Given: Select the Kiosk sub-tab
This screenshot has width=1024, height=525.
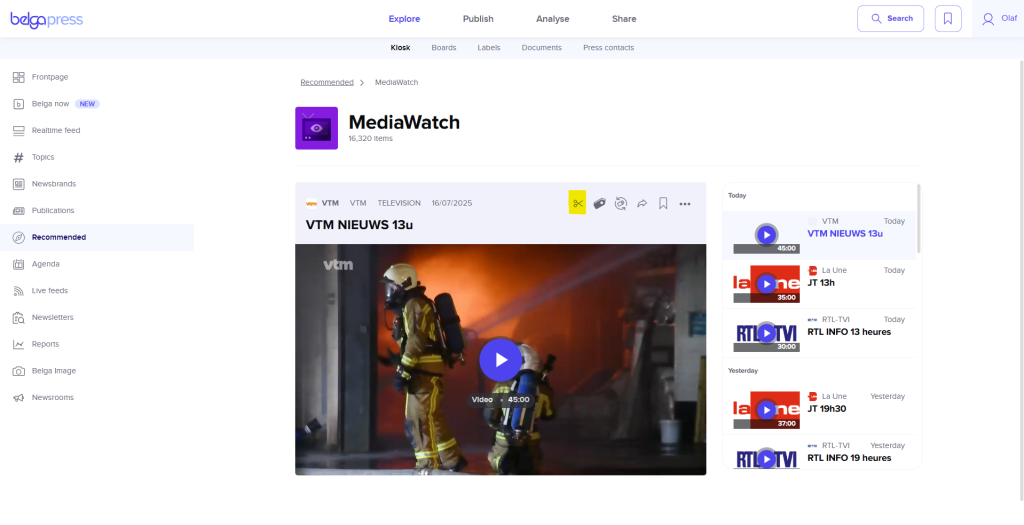Looking at the screenshot, I should pos(400,48).
